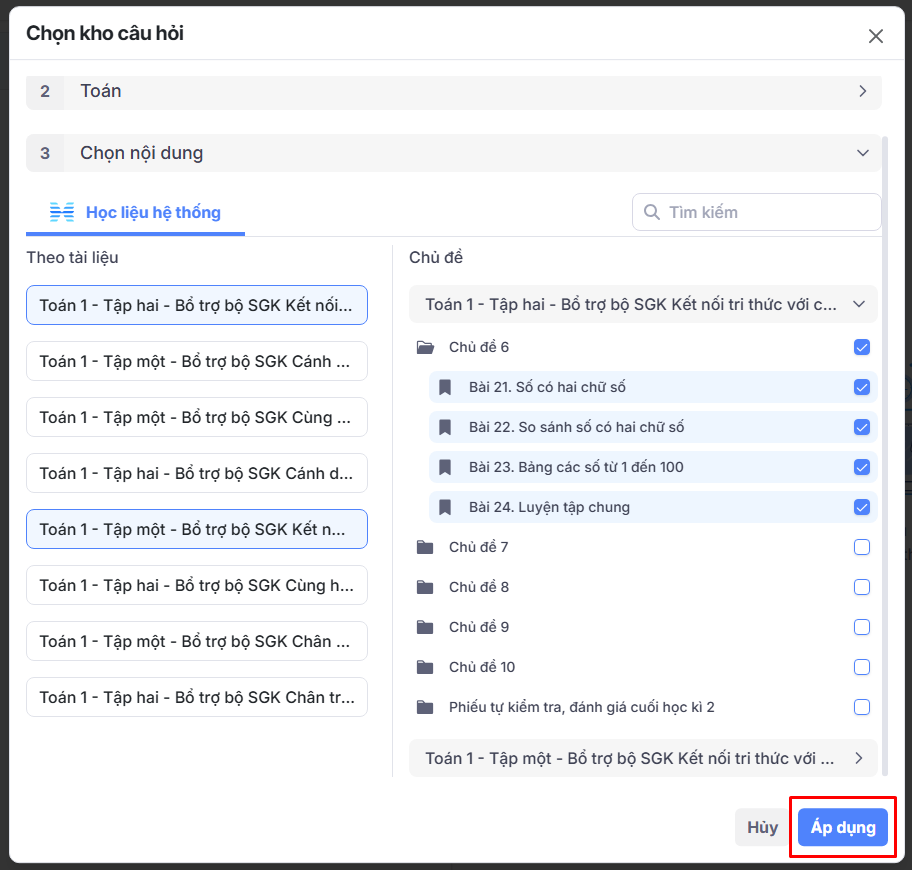Uncheck the Chủ đề 6 checkbox
912x870 pixels.
pos(862,347)
